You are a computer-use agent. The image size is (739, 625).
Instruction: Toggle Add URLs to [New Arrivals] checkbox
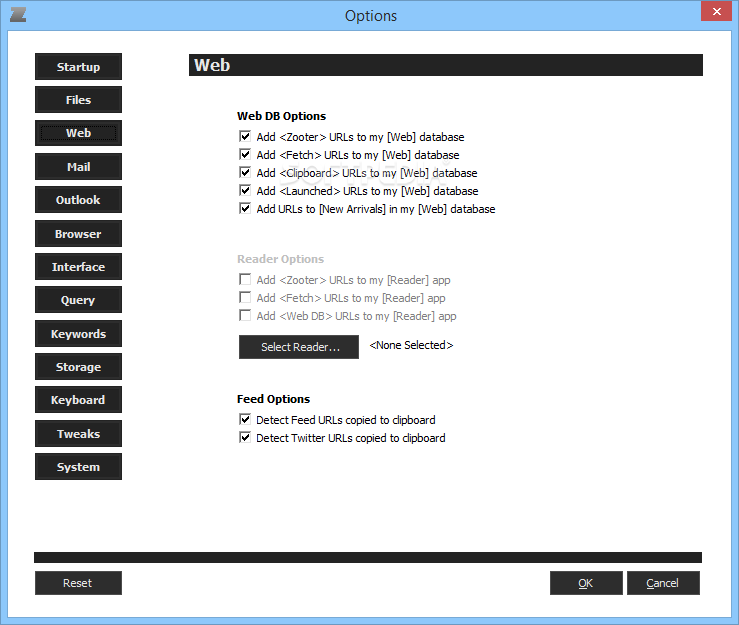pyautogui.click(x=245, y=208)
